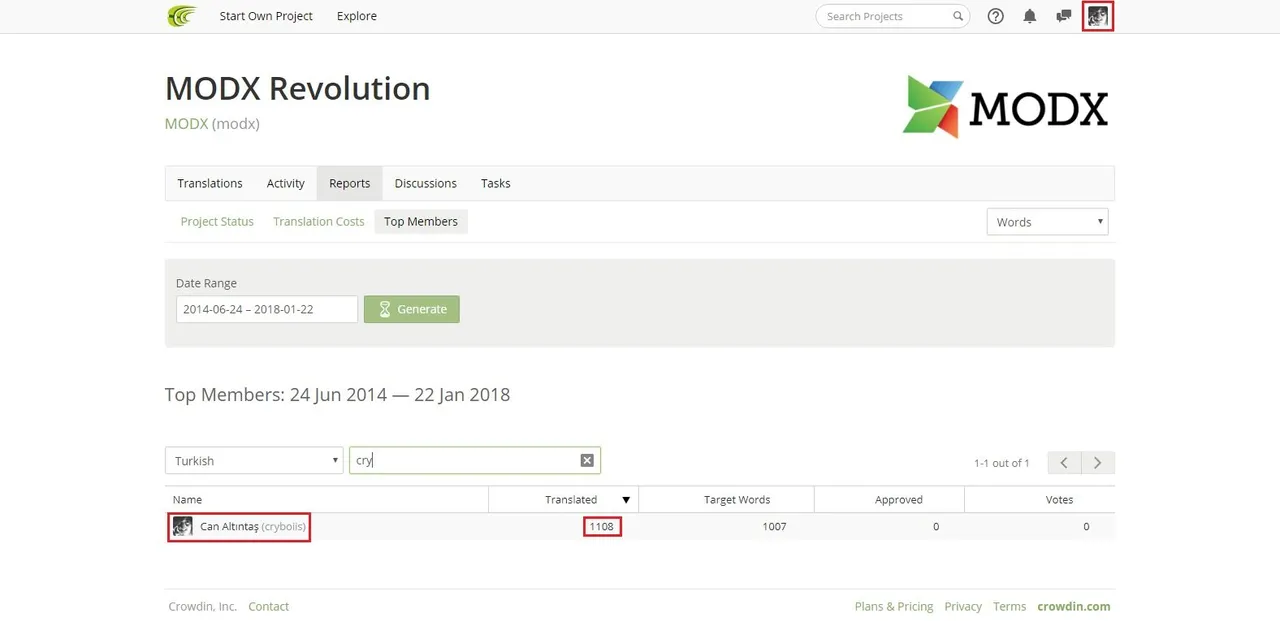Click search magnifier icon
Screen dimensions: 1280x621
point(957,16)
